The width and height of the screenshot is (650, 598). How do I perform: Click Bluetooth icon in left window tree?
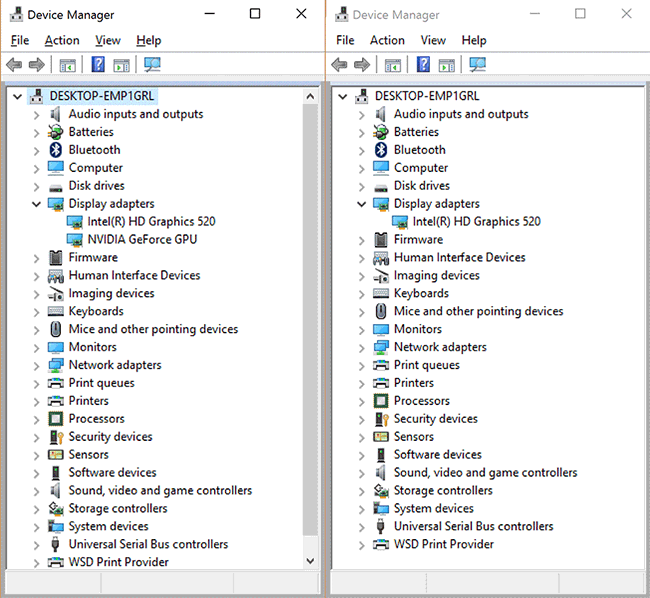[x=56, y=150]
